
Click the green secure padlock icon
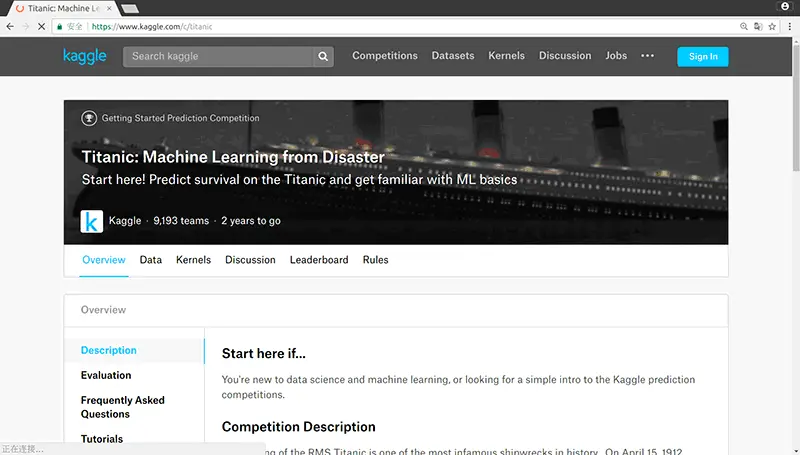(x=60, y=27)
